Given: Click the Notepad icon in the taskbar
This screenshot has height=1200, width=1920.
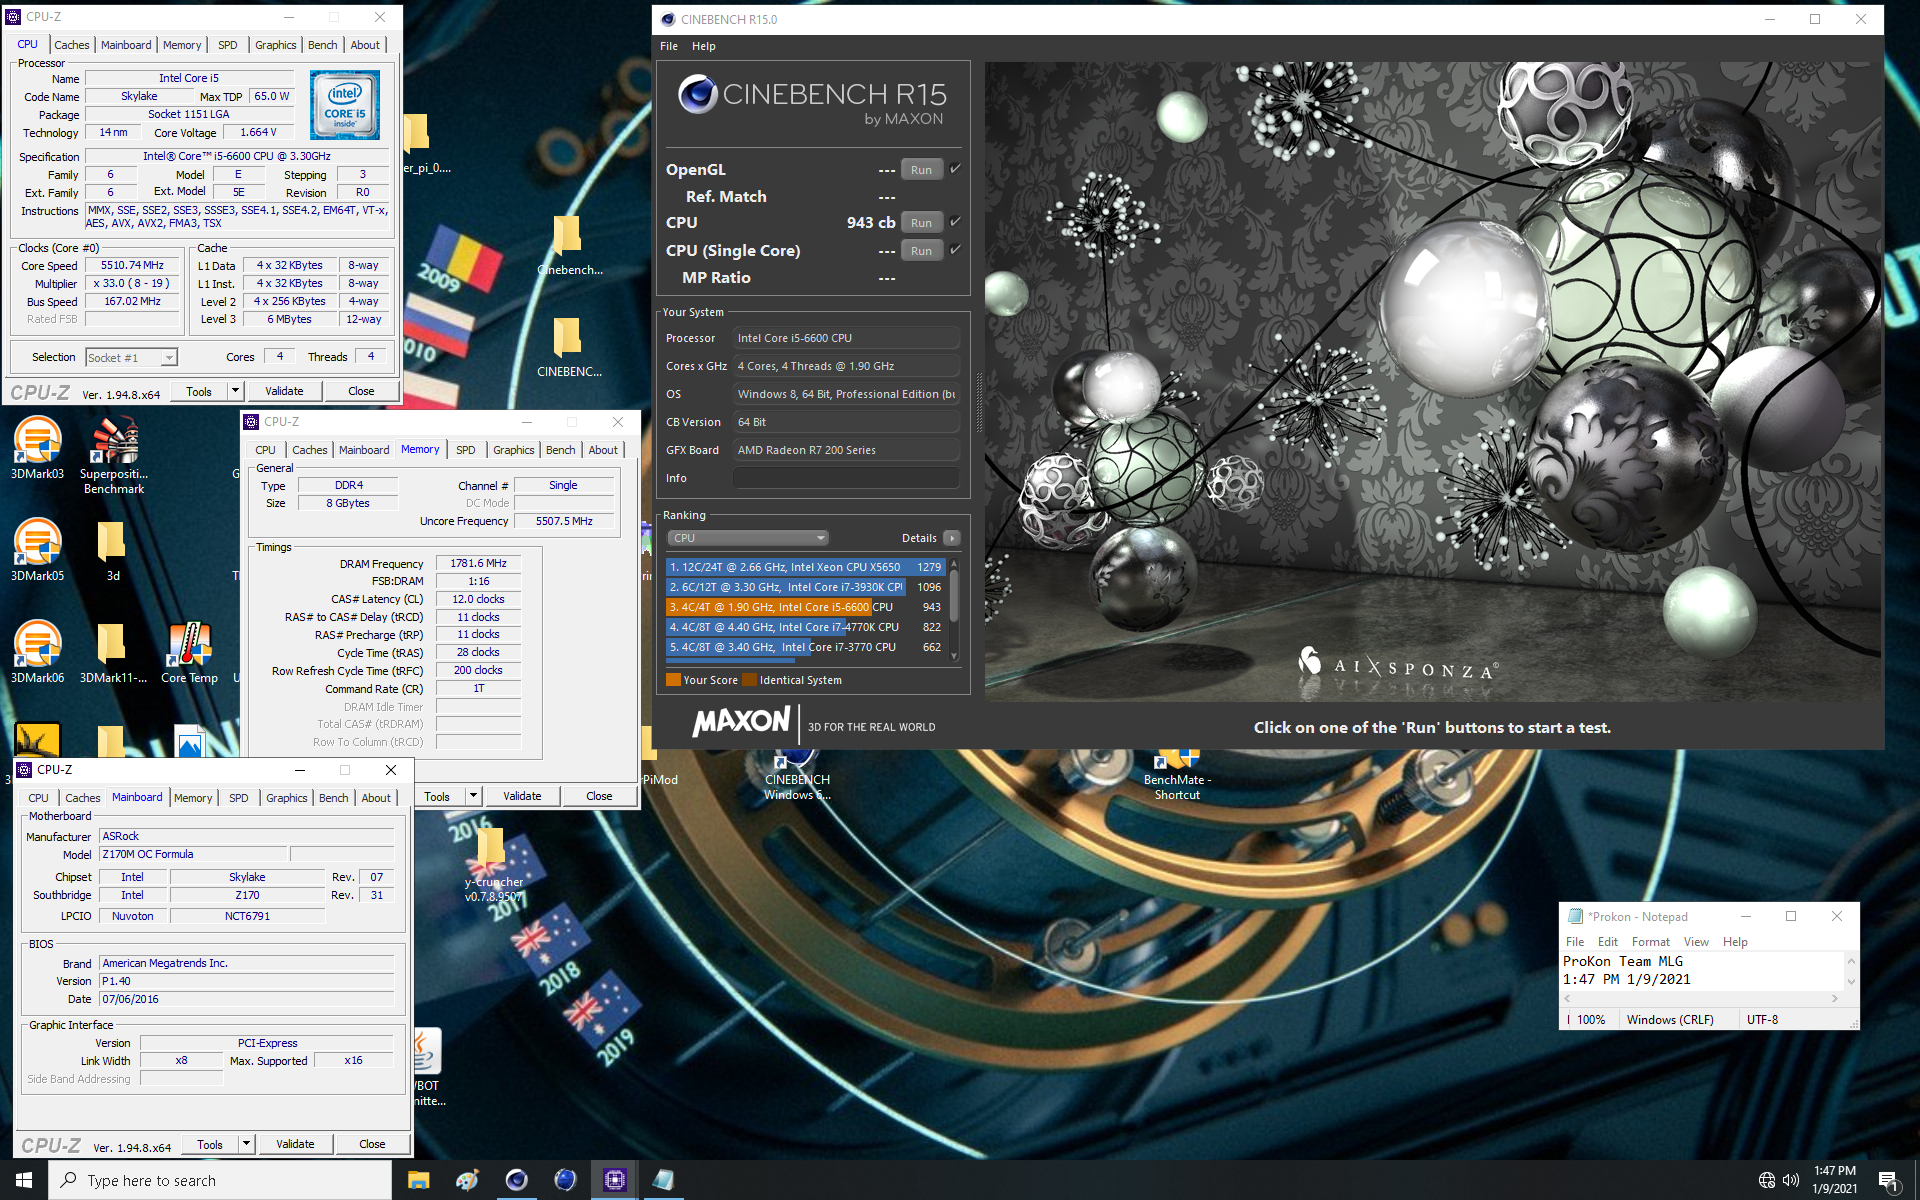Looking at the screenshot, I should click(x=663, y=1180).
